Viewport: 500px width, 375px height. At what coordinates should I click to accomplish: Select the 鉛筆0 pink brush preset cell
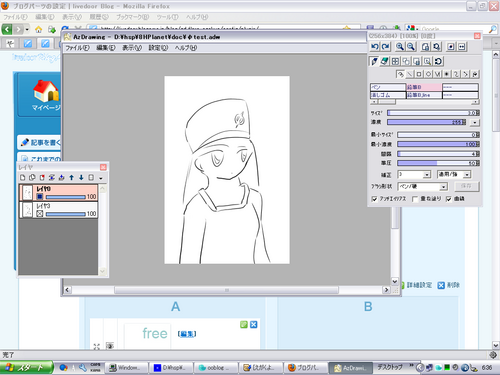(x=424, y=87)
